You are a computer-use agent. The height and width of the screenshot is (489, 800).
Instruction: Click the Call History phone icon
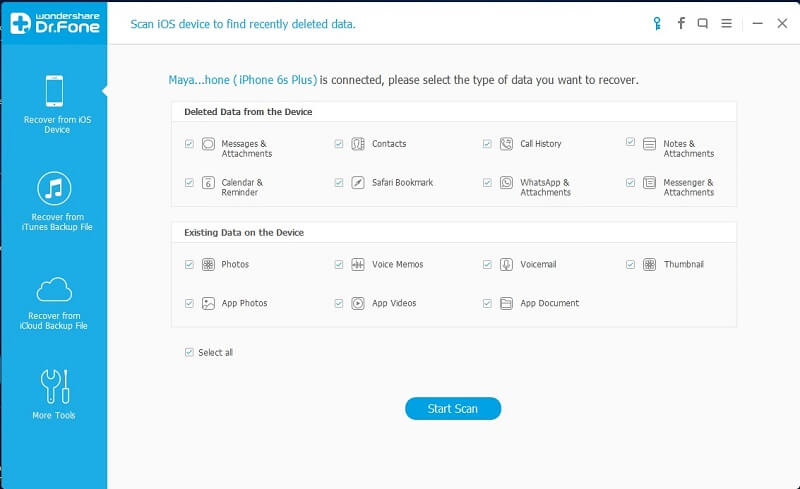[507, 144]
